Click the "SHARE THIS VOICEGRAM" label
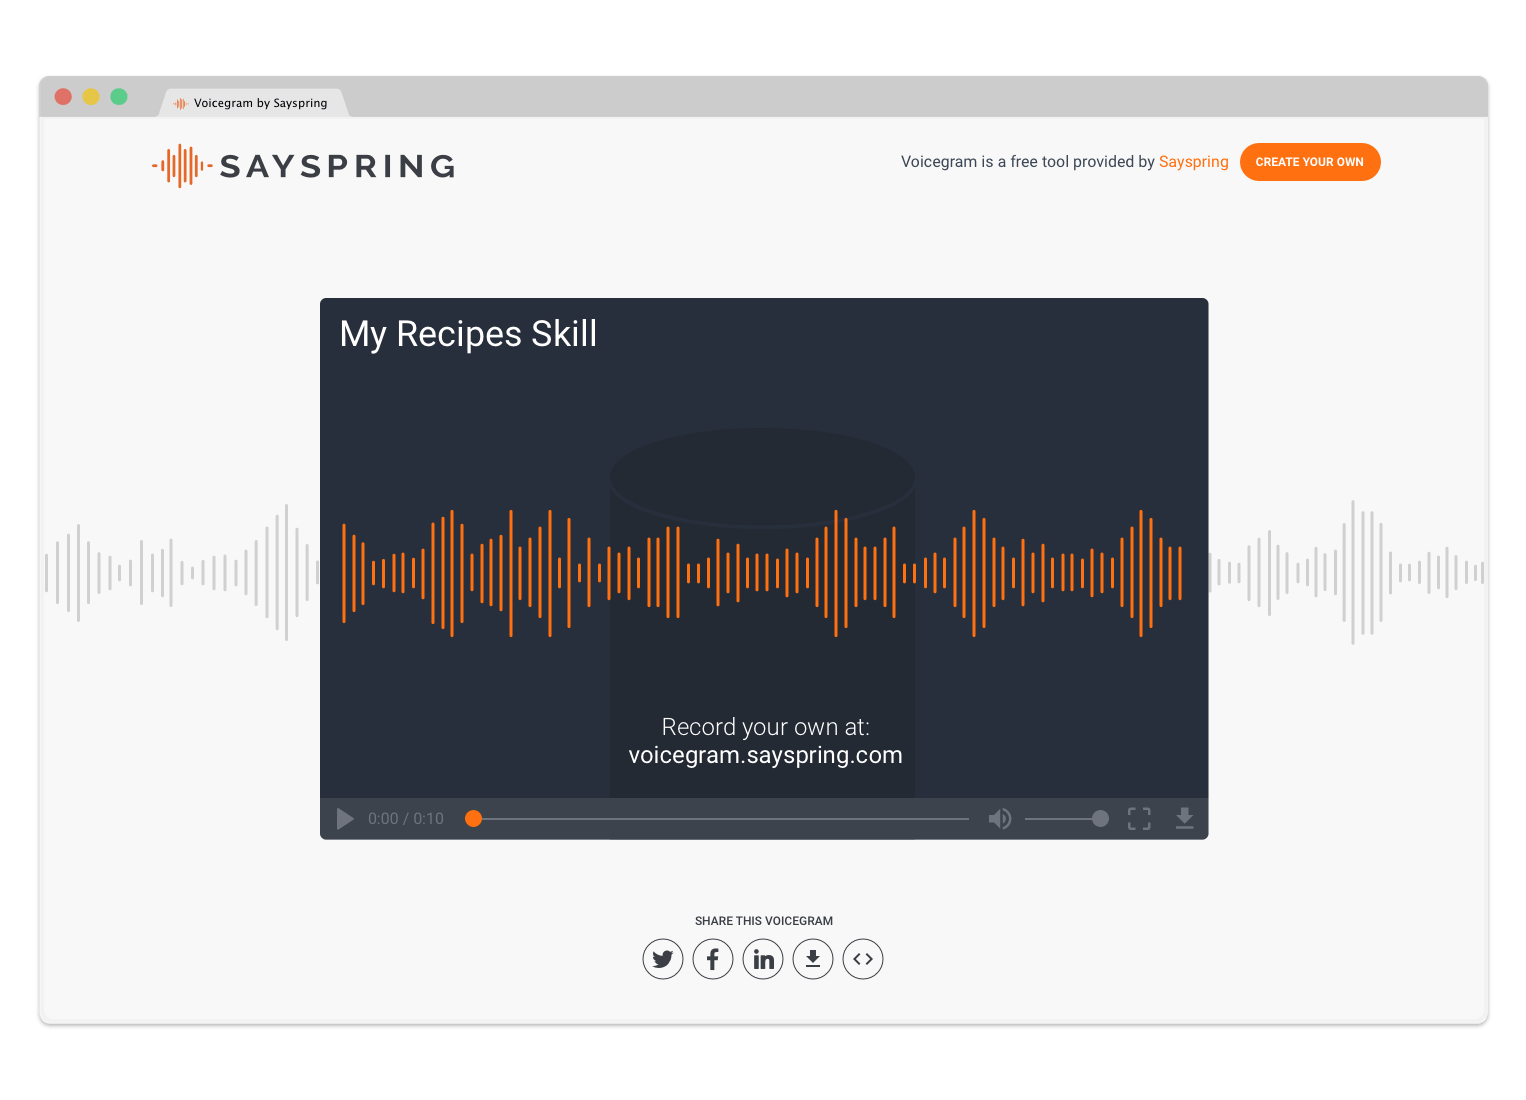Screen dimensions: 1526x1100 tap(764, 921)
